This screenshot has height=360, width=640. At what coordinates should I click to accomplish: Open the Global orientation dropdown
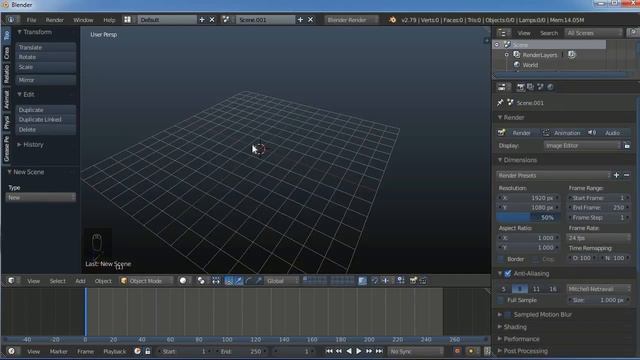click(x=282, y=281)
